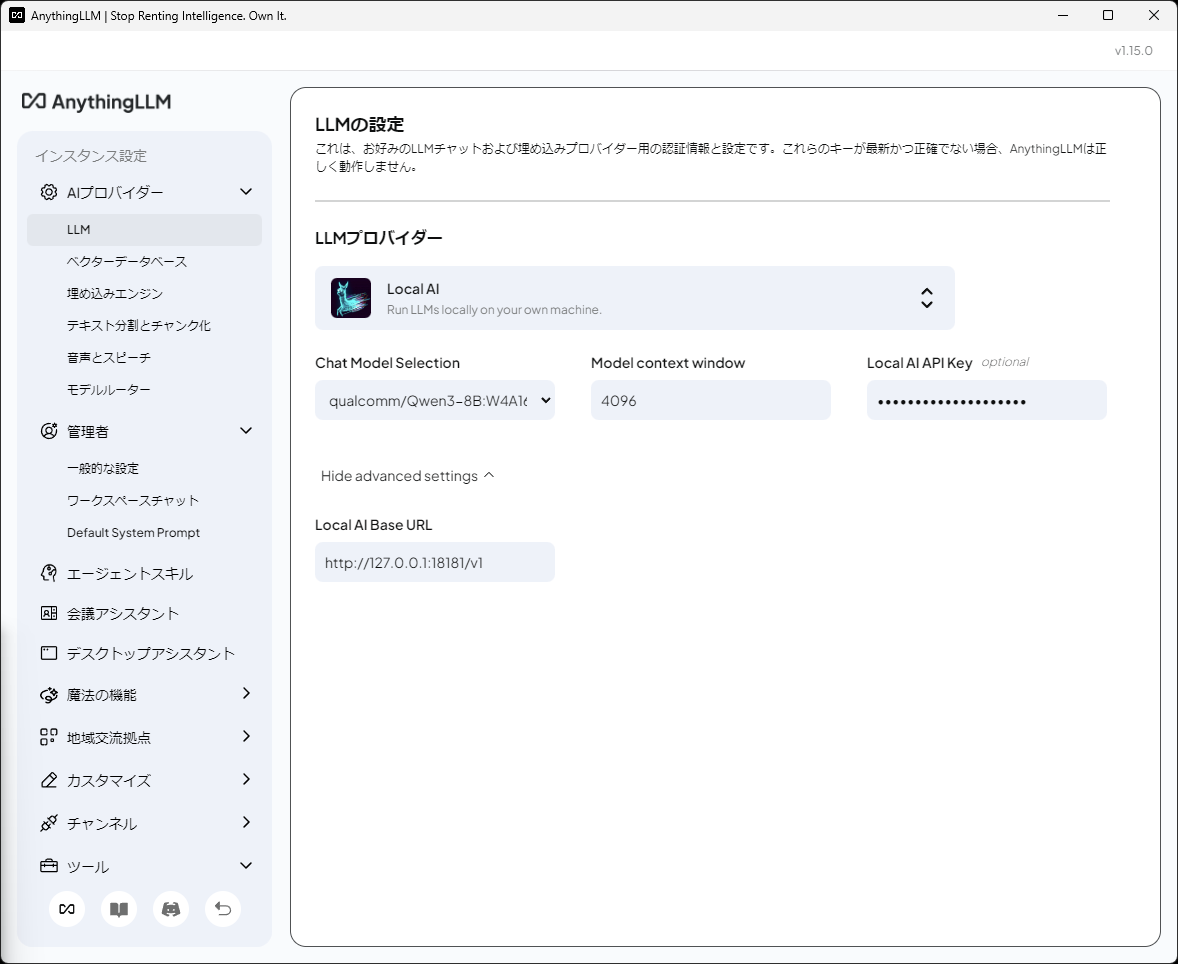Open the LLM provider selector arrows
The height and width of the screenshot is (964, 1178).
point(926,298)
